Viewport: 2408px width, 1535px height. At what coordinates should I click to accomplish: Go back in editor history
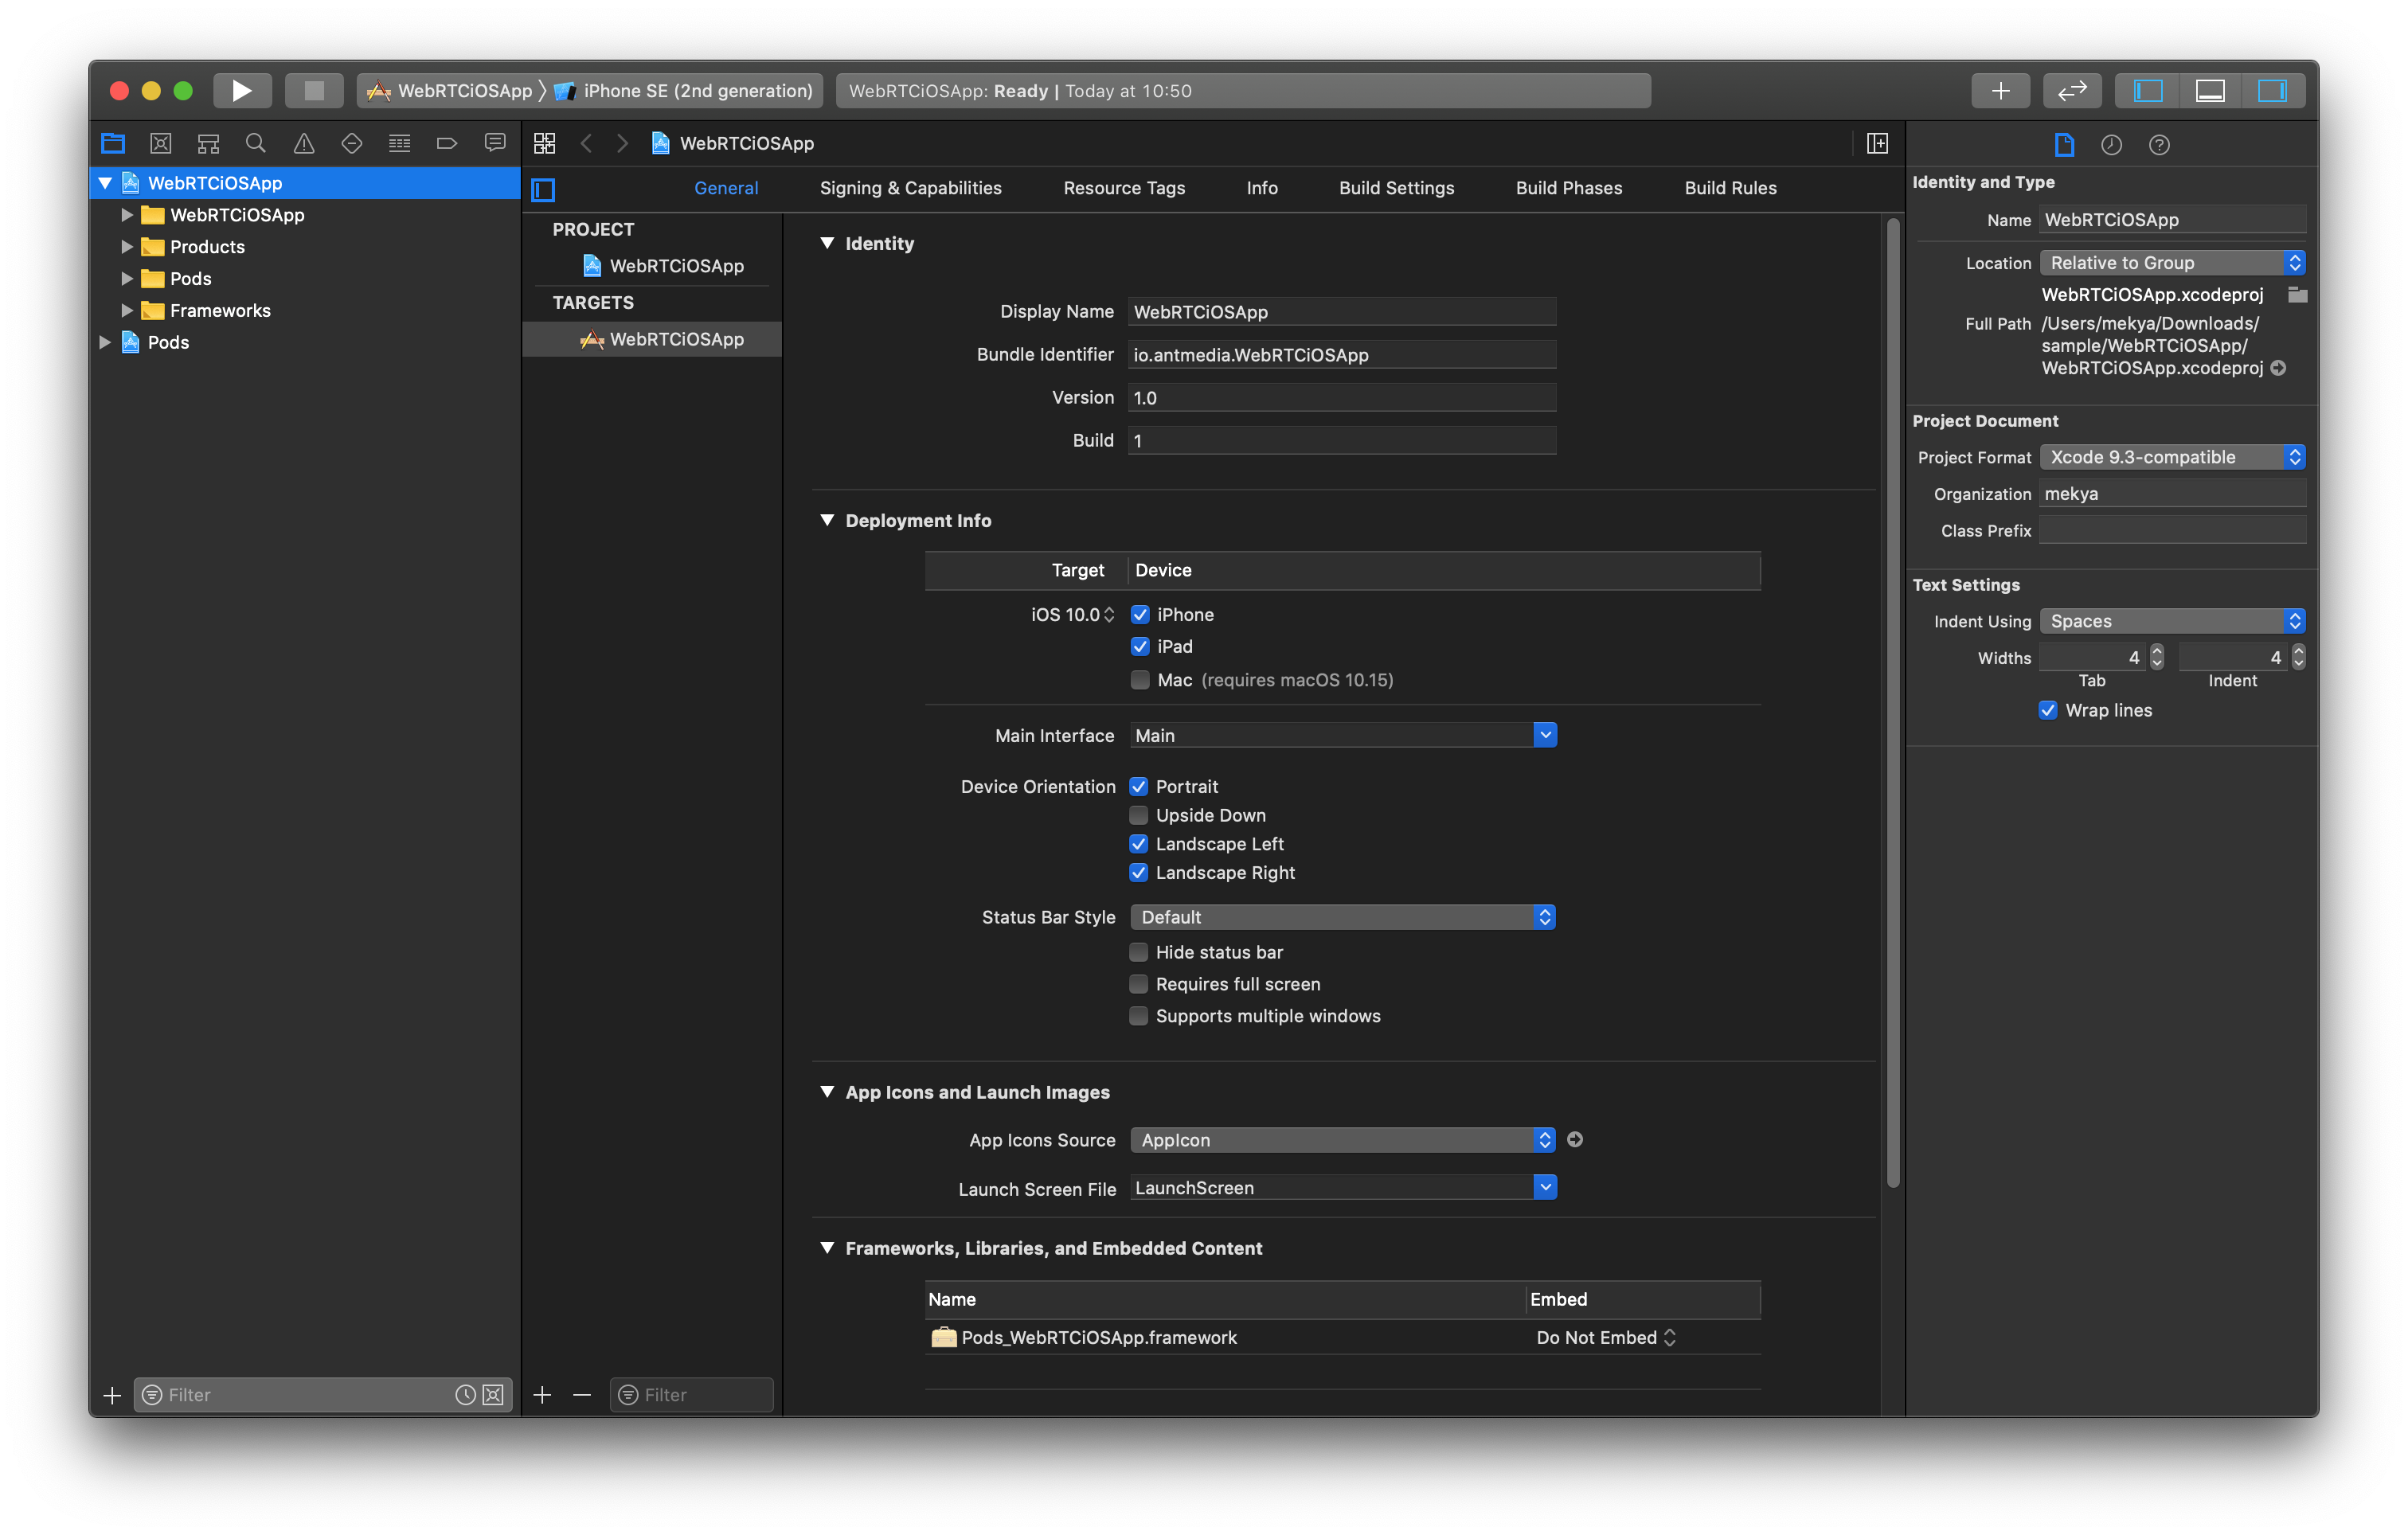587,143
